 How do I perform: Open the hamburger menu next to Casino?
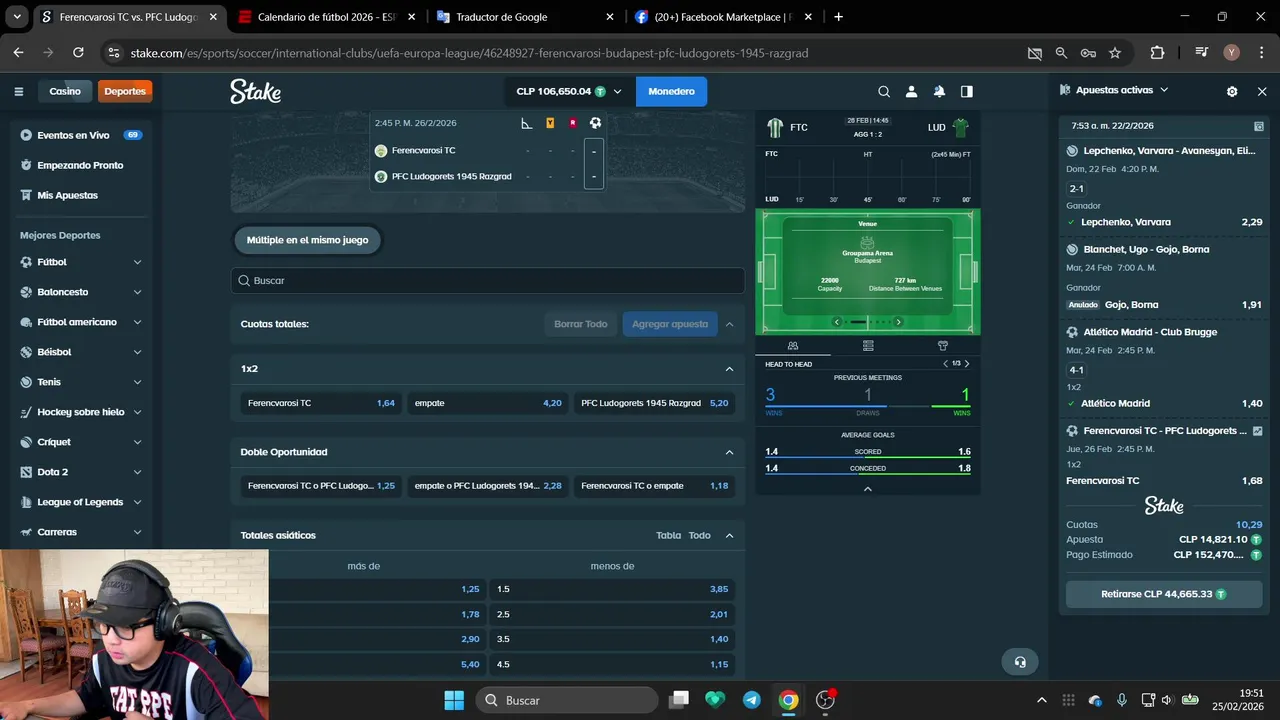click(x=18, y=91)
